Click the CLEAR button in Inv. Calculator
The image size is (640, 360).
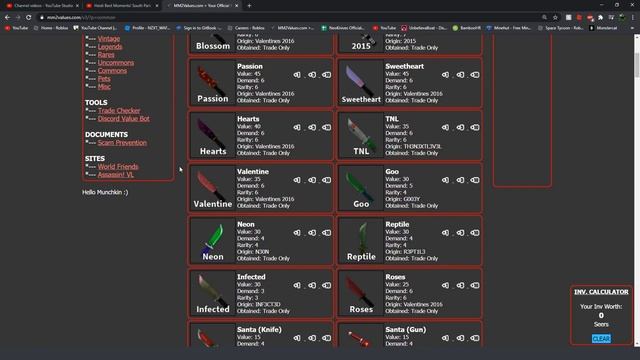tap(601, 339)
